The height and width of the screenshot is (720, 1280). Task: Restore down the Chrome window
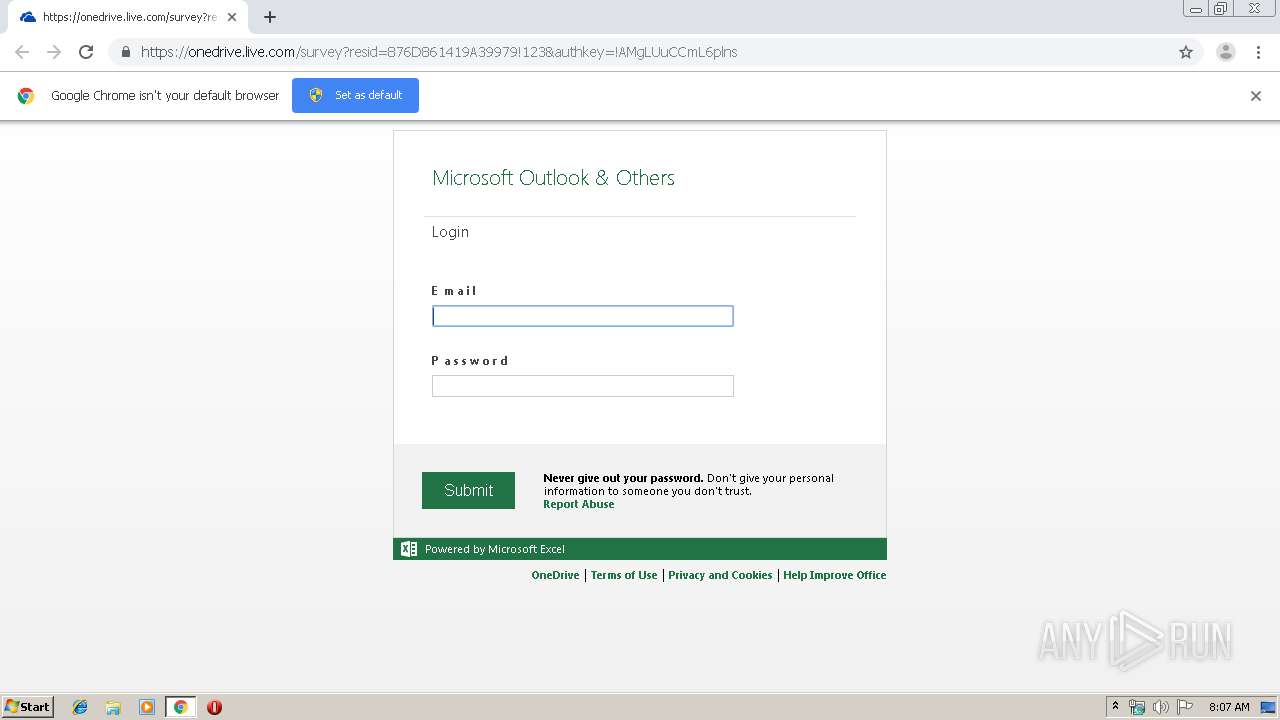point(1221,9)
